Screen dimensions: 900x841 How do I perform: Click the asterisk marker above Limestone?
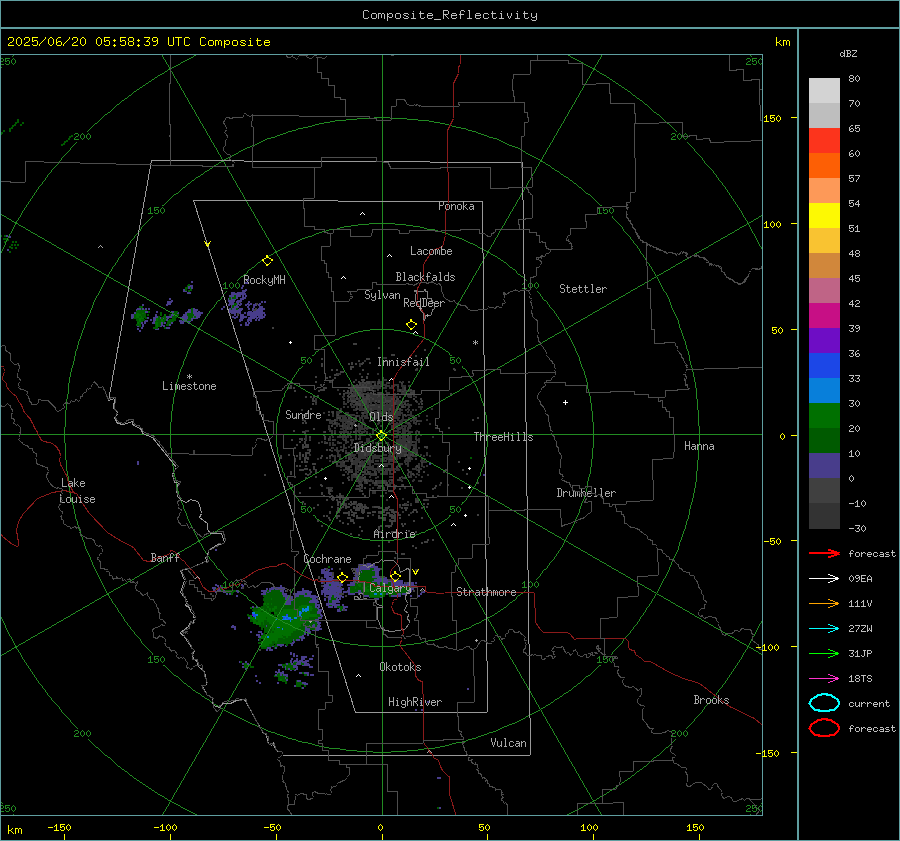(x=189, y=377)
